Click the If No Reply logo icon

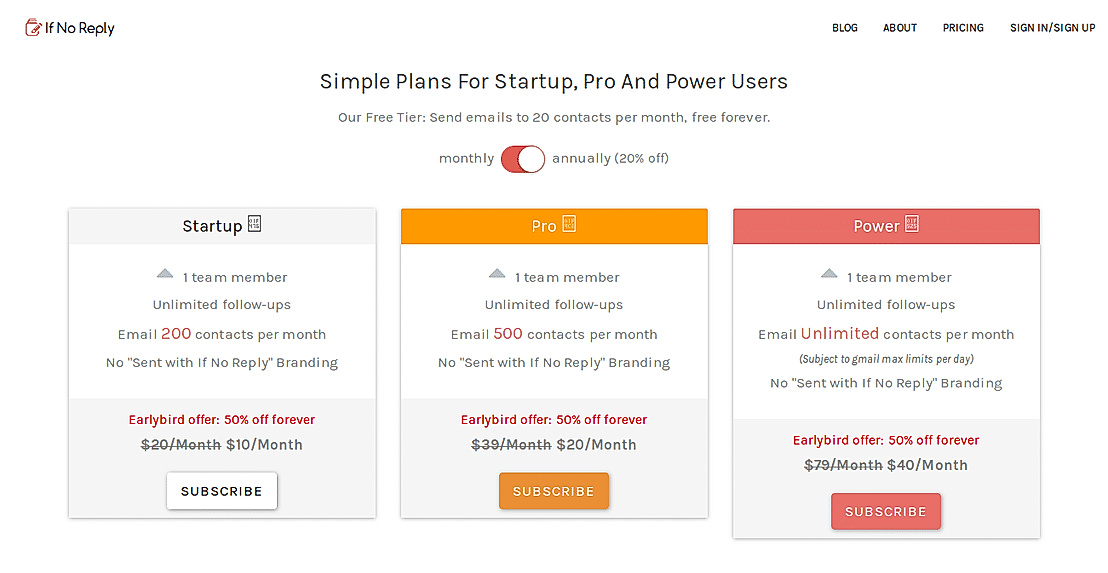pyautogui.click(x=33, y=28)
